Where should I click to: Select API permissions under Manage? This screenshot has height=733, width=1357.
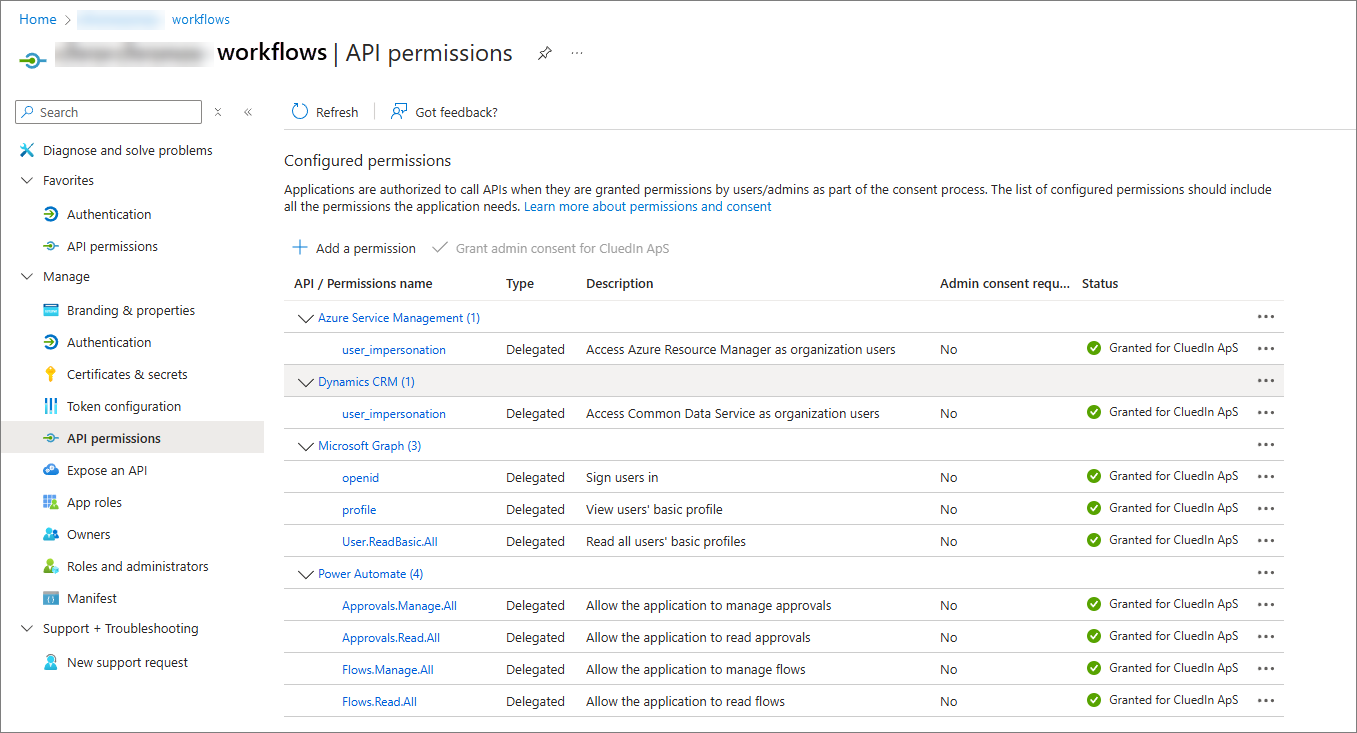(132, 438)
